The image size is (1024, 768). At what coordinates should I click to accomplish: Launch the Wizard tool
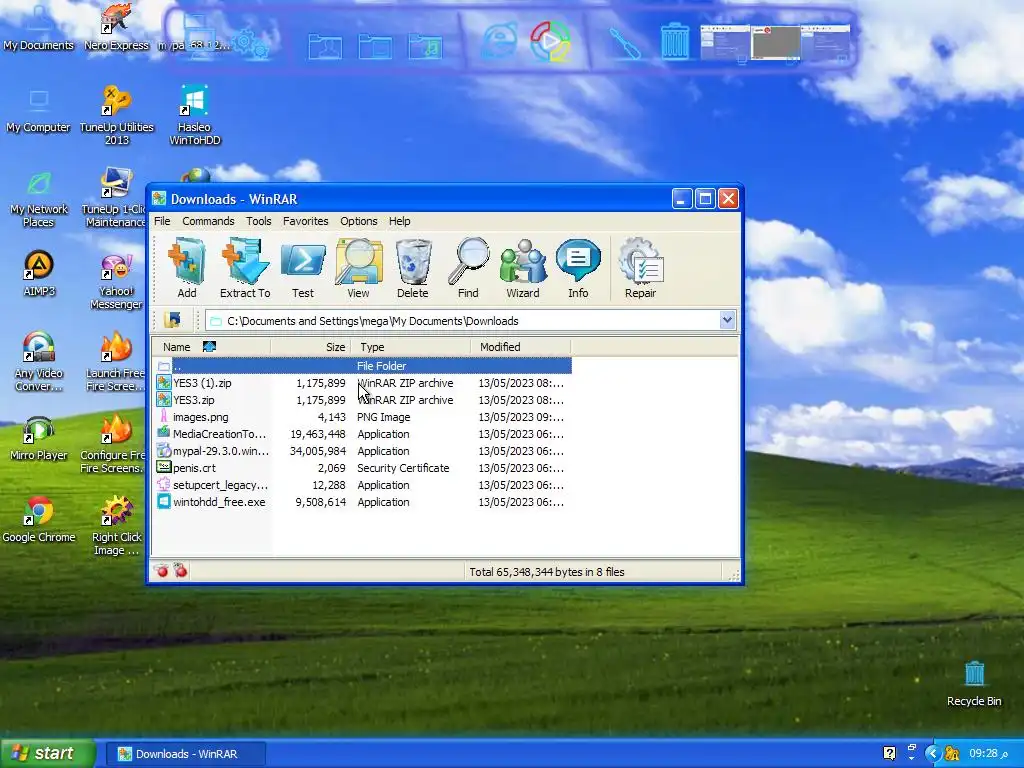[523, 268]
